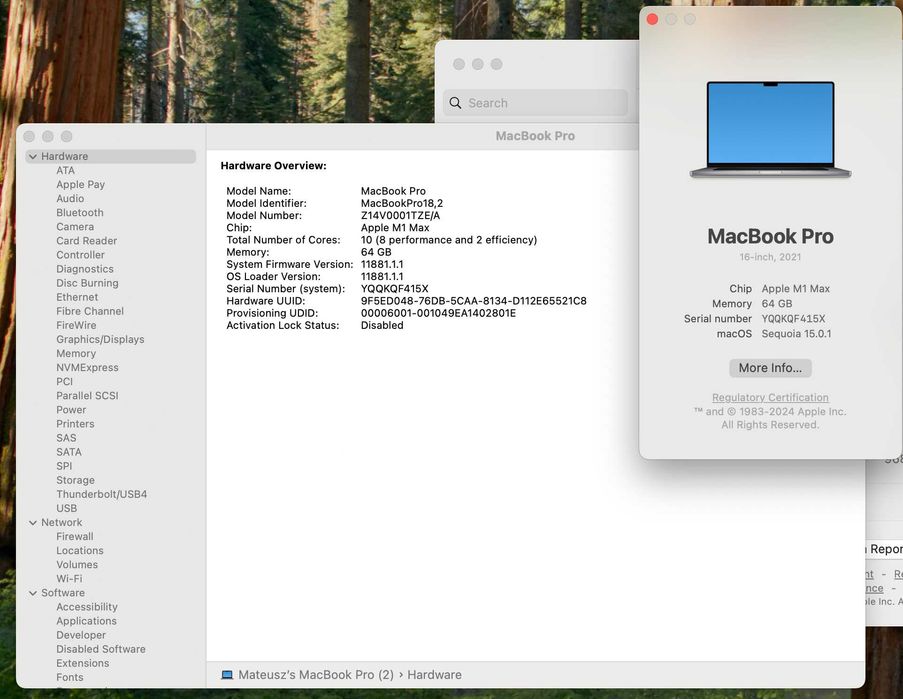The height and width of the screenshot is (699, 903).
Task: Select Parallel SCSI entry
Action: tap(88, 396)
